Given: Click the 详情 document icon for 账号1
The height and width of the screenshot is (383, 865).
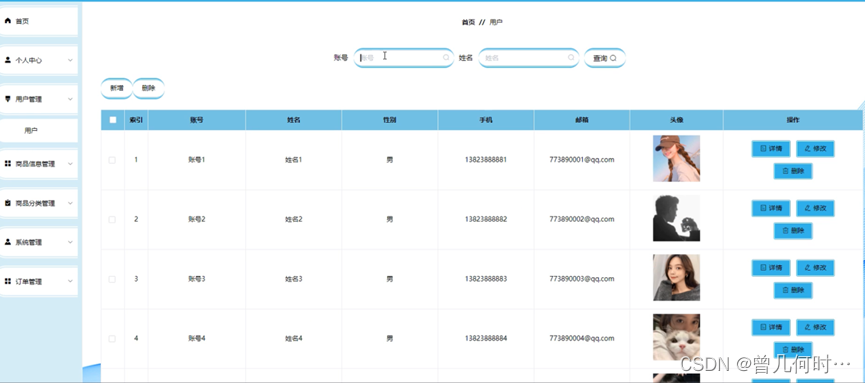Looking at the screenshot, I should pyautogui.click(x=763, y=148).
